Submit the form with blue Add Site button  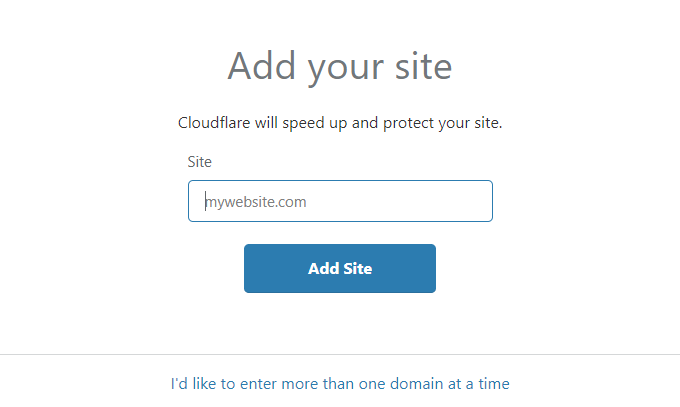[x=340, y=268]
